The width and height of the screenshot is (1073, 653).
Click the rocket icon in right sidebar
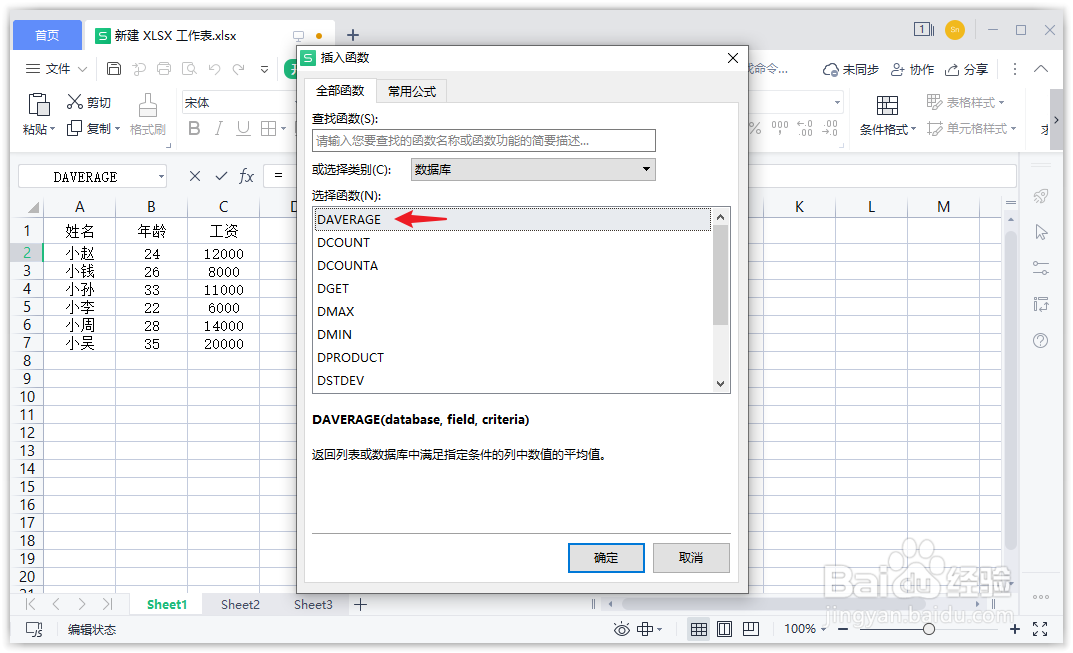pyautogui.click(x=1041, y=196)
